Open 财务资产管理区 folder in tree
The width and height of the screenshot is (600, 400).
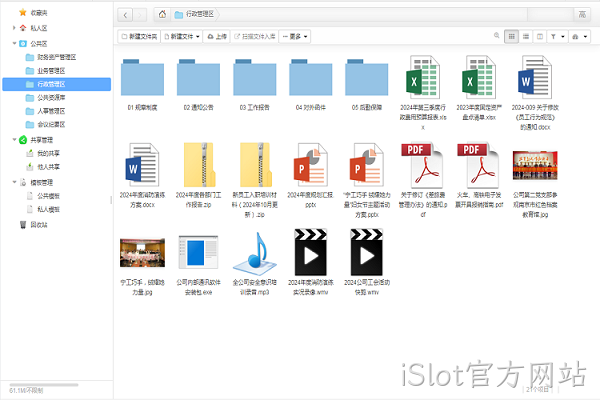pyautogui.click(x=51, y=57)
